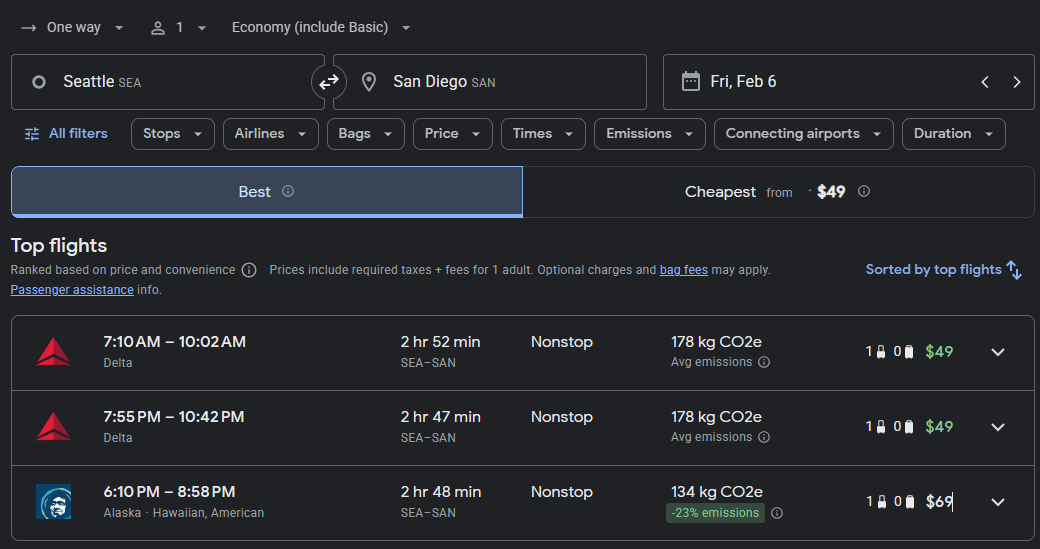Open the One way trip type dropdown
1040x549 pixels.
[x=73, y=27]
